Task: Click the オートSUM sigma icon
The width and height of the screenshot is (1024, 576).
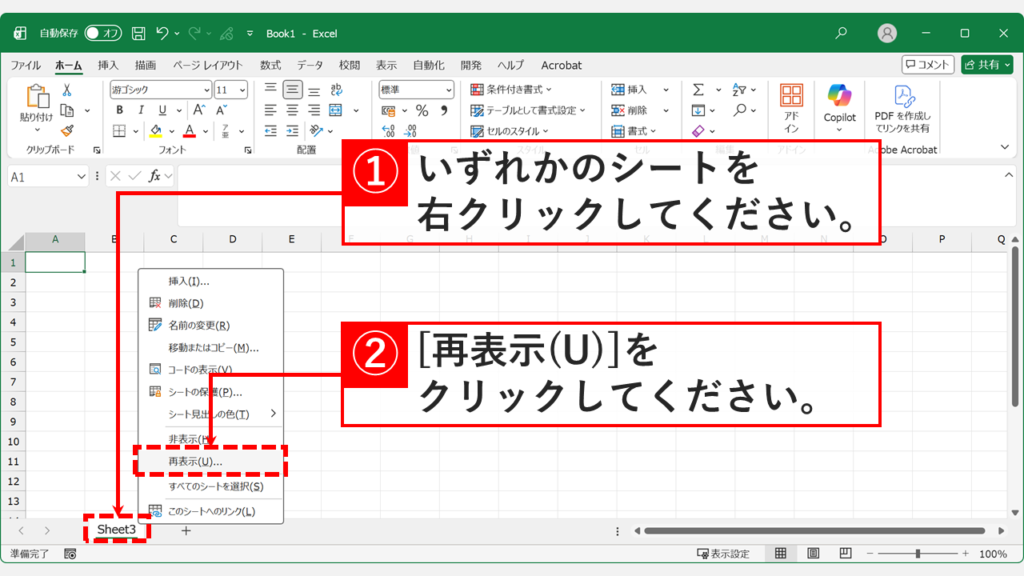Action: (x=698, y=89)
